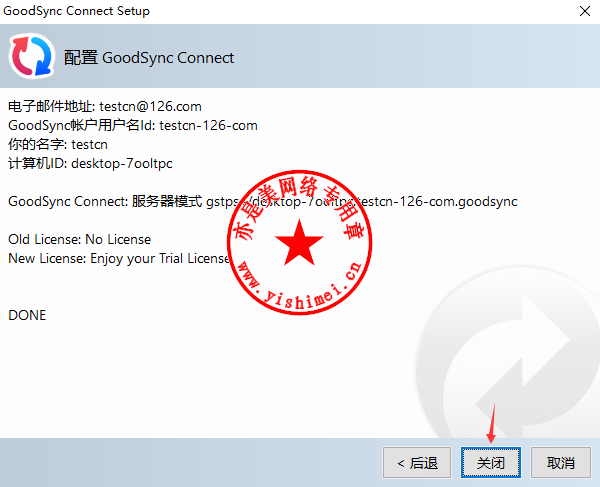The image size is (600, 487).
Task: Click the 你的名字: testcn line
Action: 58,145
